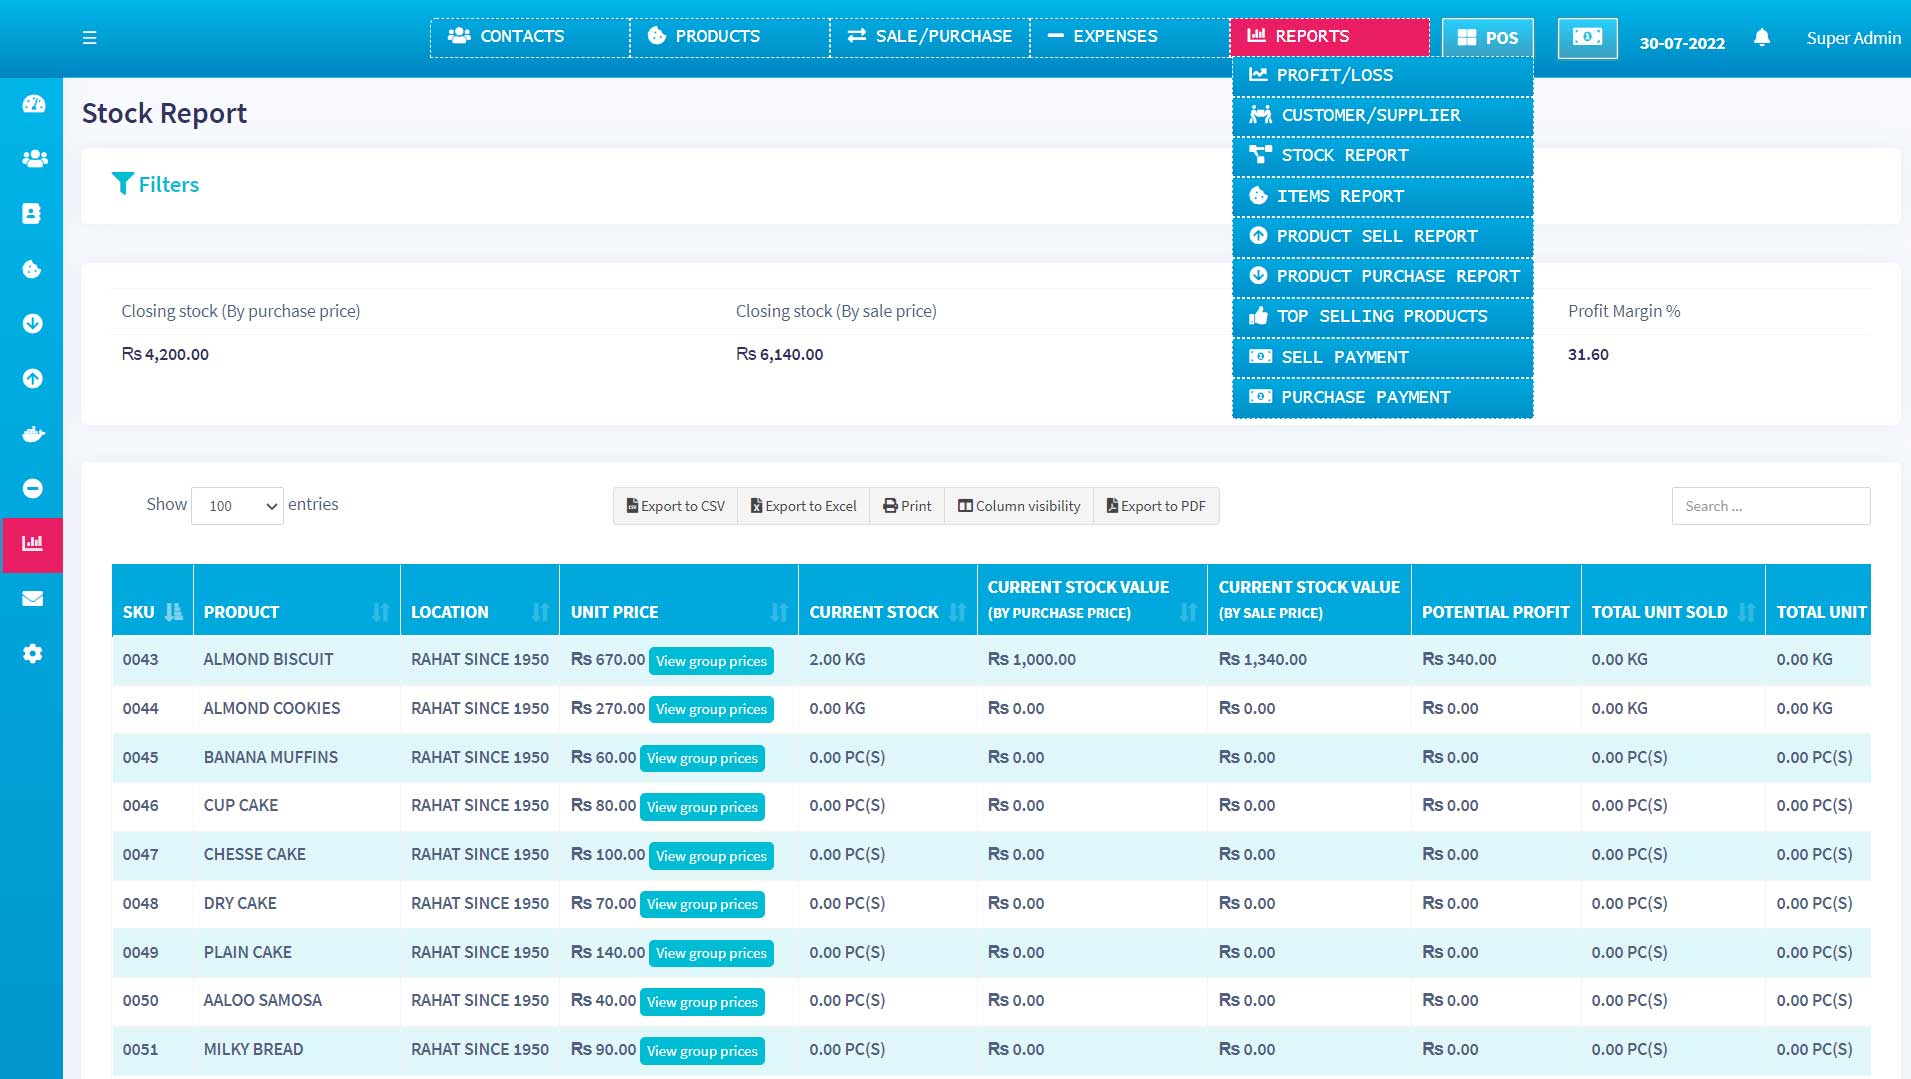This screenshot has width=1911, height=1079.
Task: Open the entries count dropdown
Action: pyautogui.click(x=237, y=506)
